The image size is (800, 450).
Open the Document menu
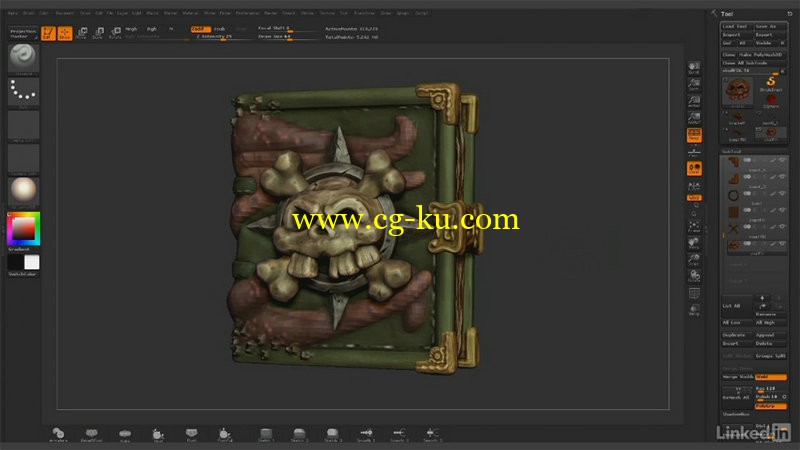point(65,13)
